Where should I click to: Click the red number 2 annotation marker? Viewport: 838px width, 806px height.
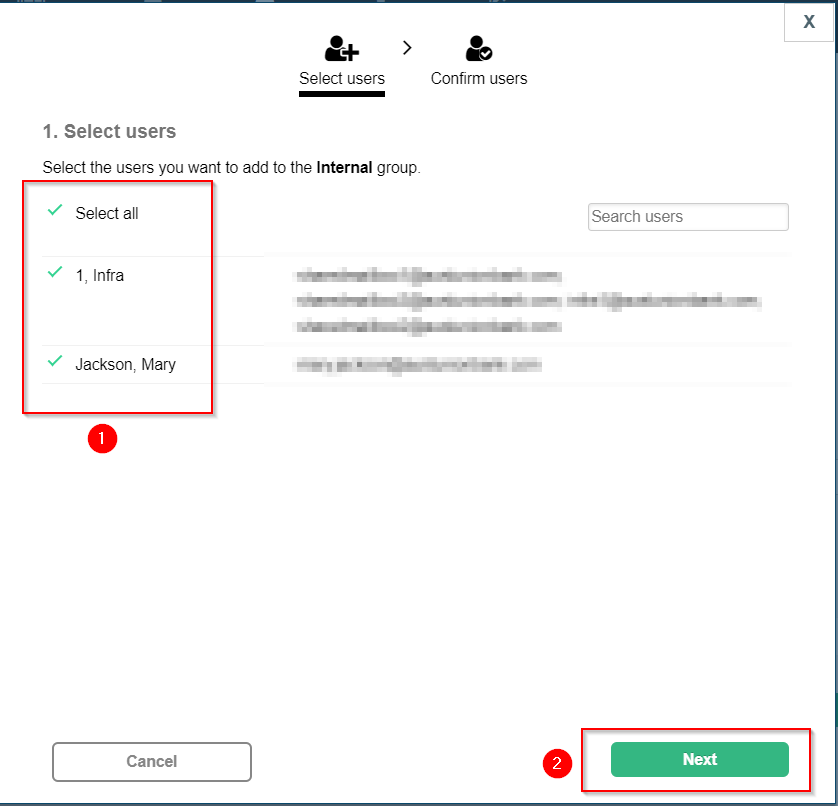[x=557, y=763]
